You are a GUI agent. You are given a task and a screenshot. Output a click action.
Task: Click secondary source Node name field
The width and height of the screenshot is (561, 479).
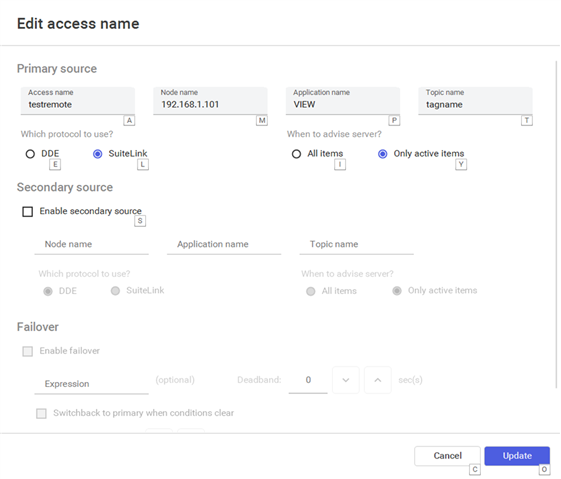click(x=92, y=244)
